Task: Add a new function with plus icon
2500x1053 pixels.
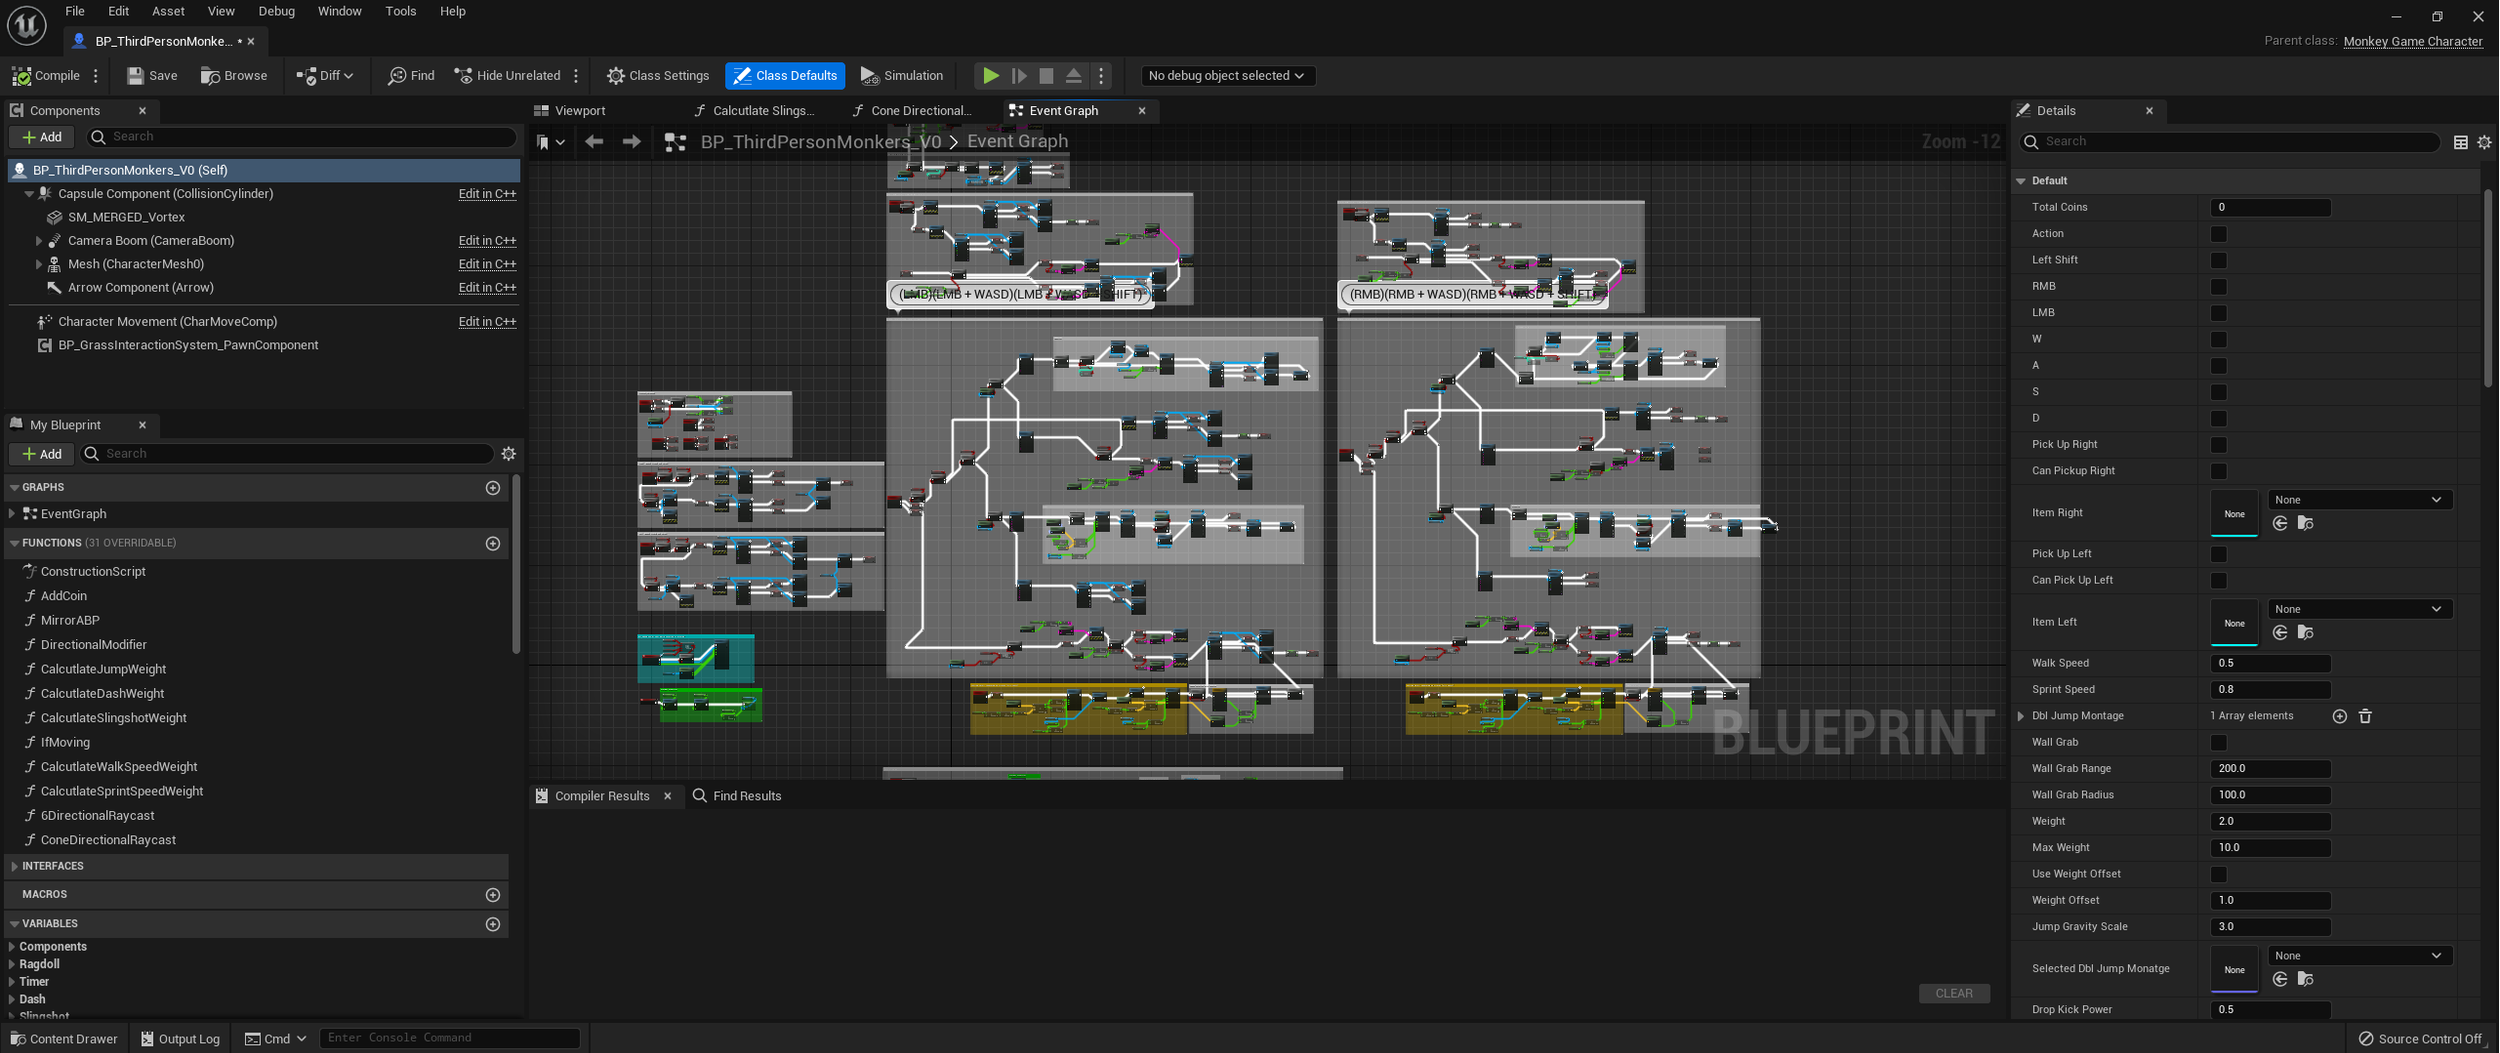Action: [493, 543]
